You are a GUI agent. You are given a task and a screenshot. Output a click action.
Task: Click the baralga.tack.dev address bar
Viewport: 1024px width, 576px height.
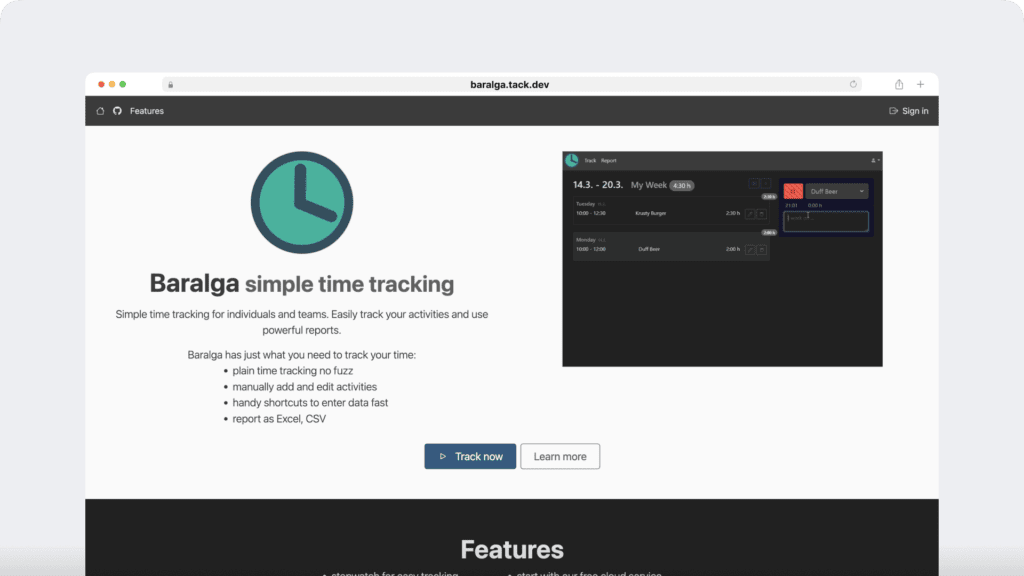(x=509, y=85)
